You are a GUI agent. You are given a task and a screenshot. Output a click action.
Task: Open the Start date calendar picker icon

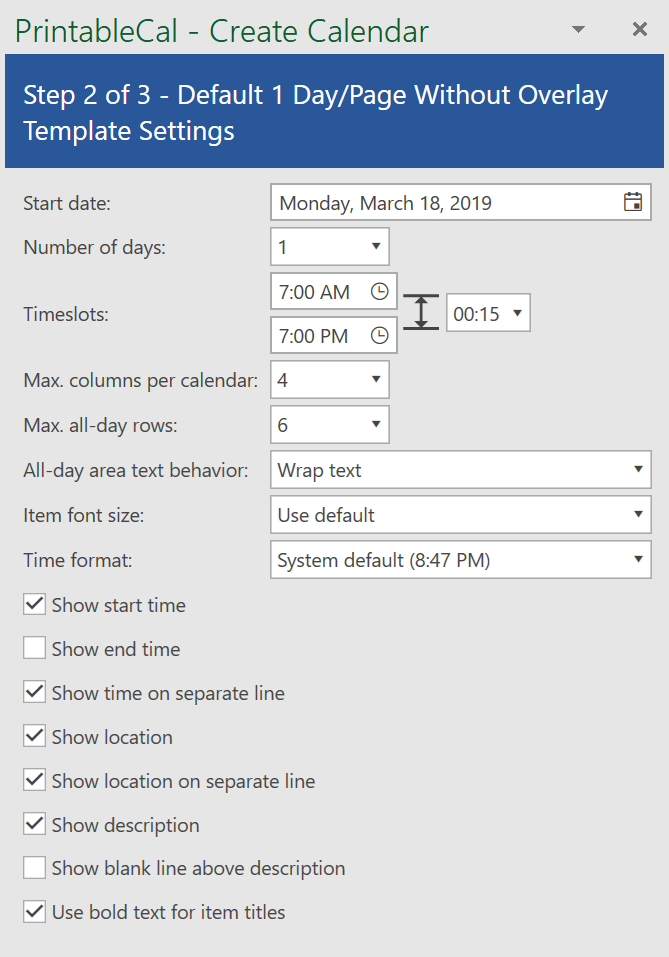point(633,202)
